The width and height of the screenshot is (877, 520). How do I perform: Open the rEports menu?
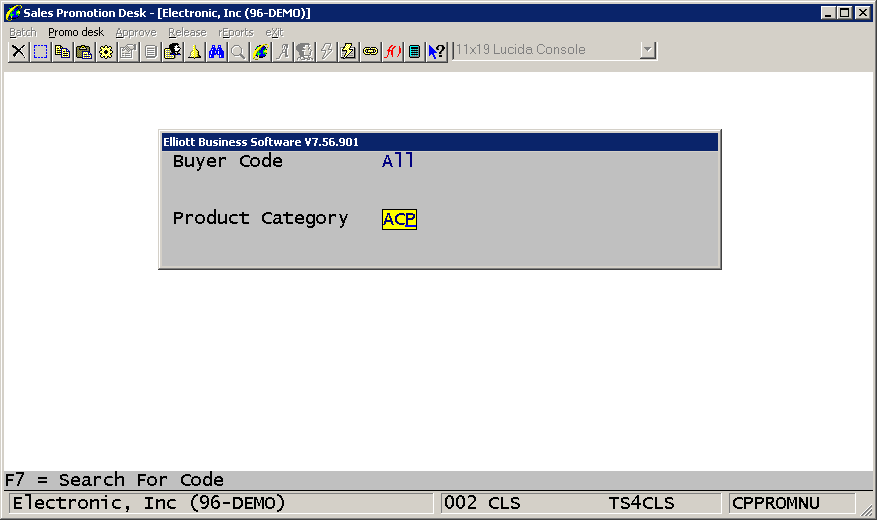click(x=236, y=32)
